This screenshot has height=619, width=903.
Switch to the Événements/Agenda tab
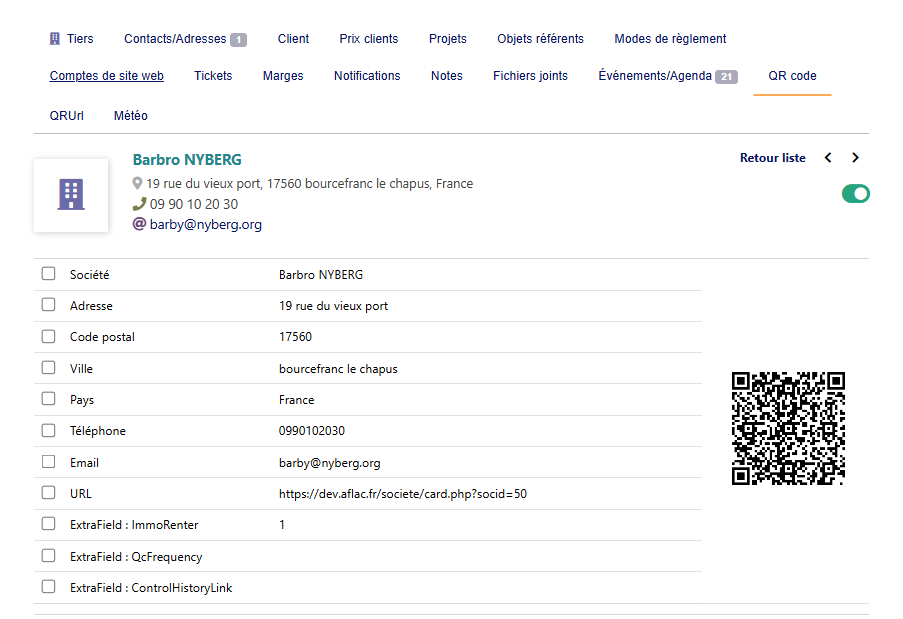(666, 76)
